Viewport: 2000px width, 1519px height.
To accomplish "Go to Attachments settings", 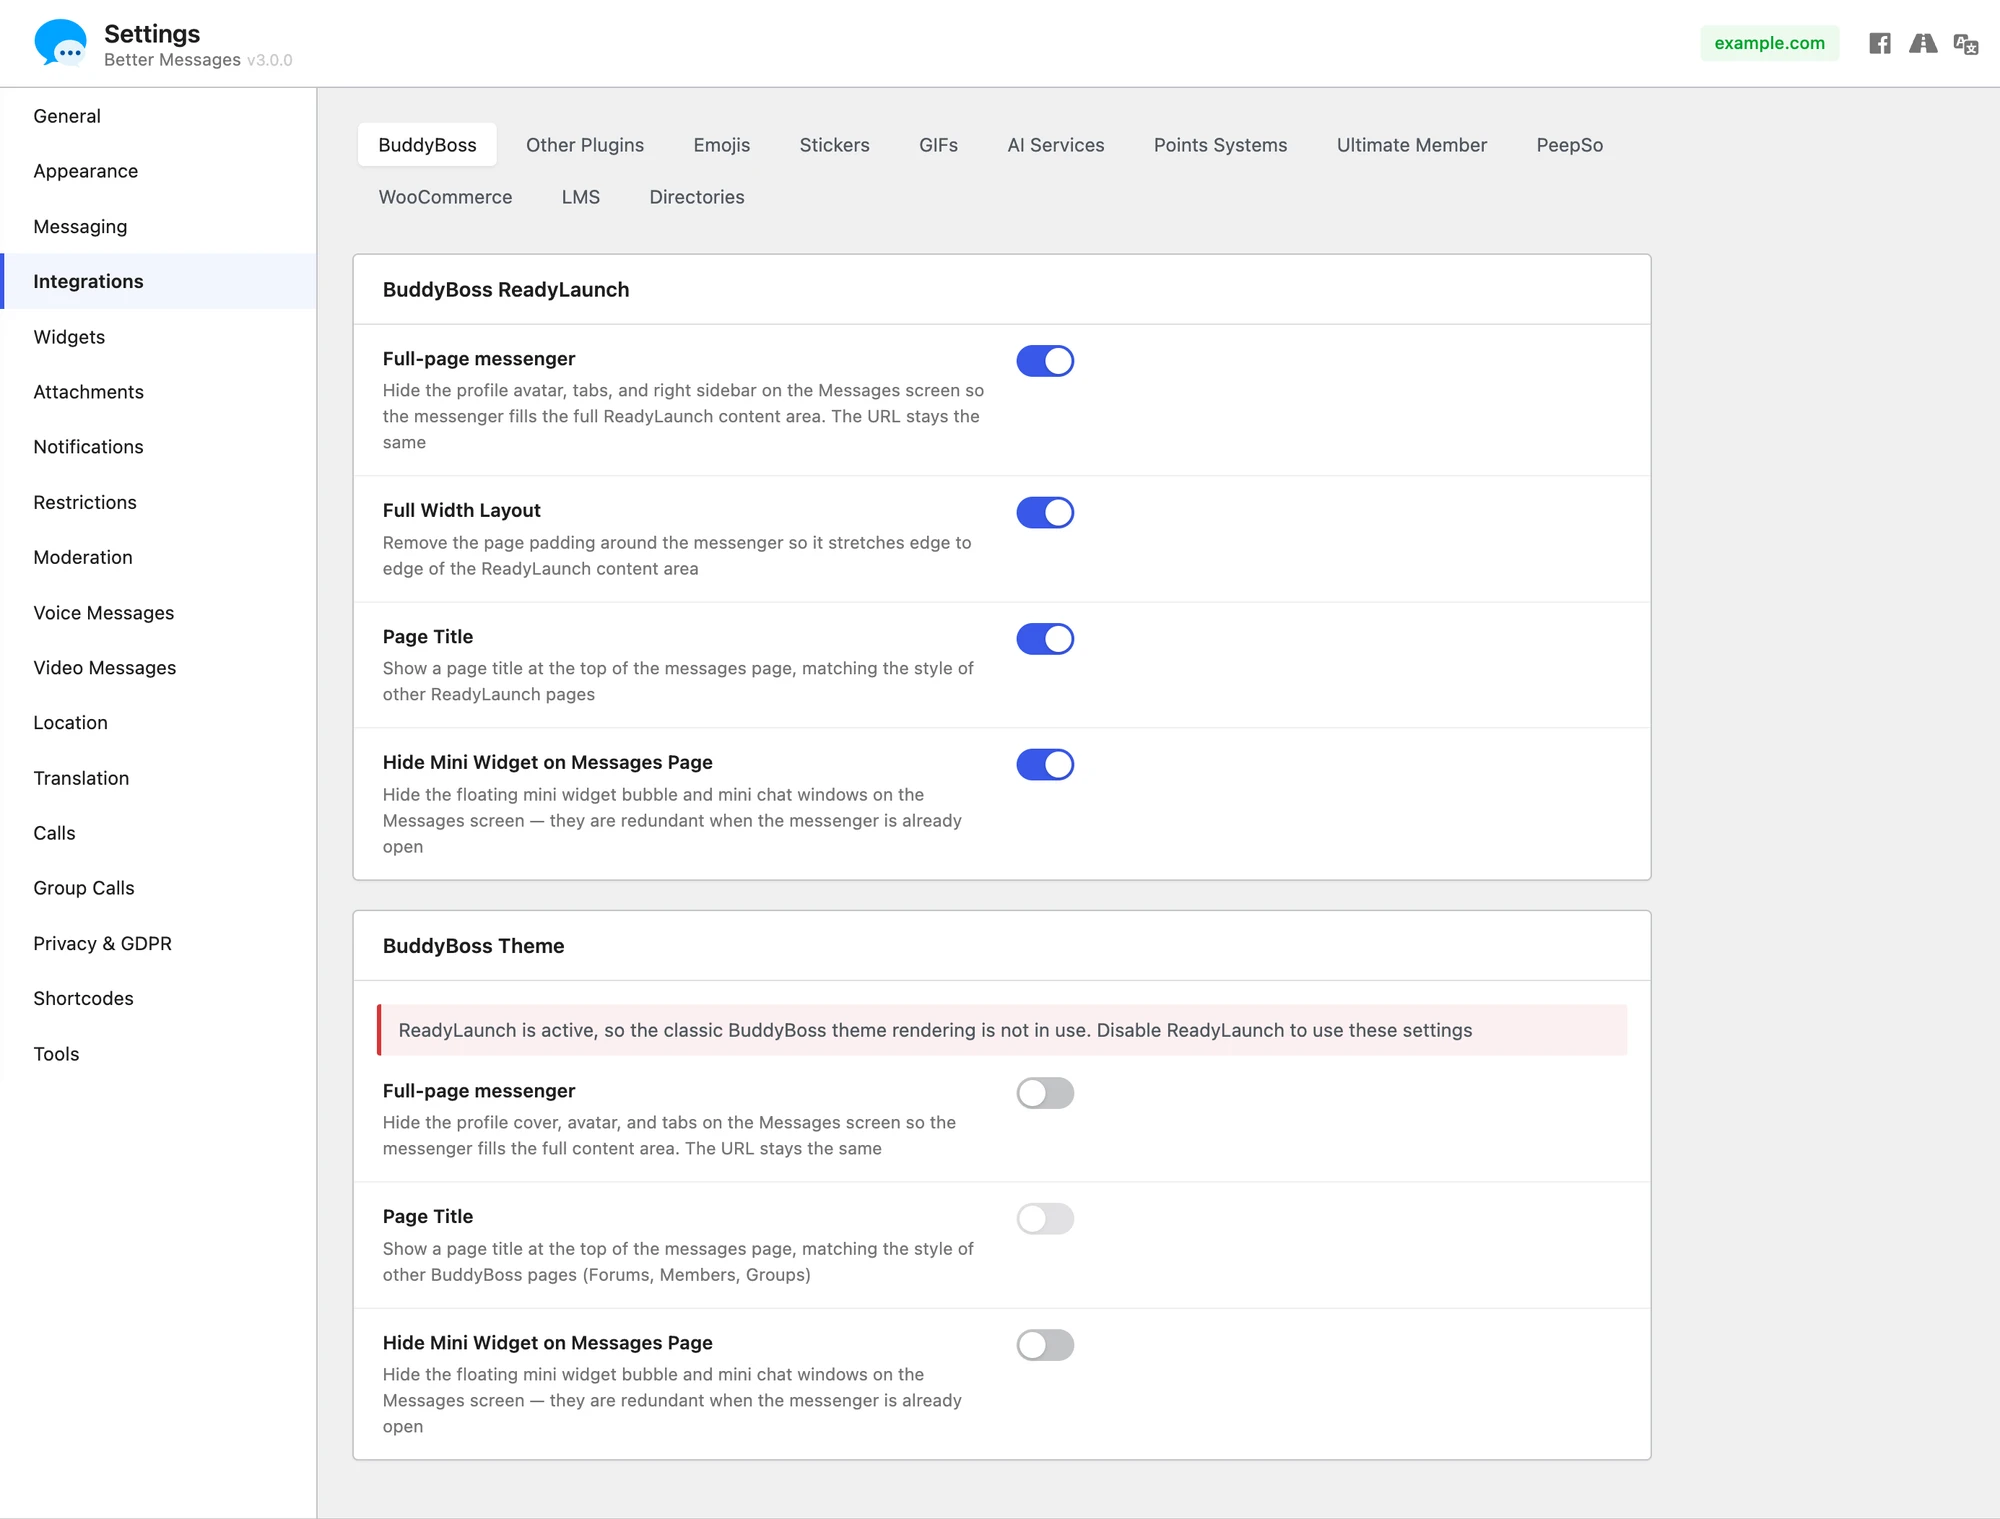I will click(x=158, y=392).
